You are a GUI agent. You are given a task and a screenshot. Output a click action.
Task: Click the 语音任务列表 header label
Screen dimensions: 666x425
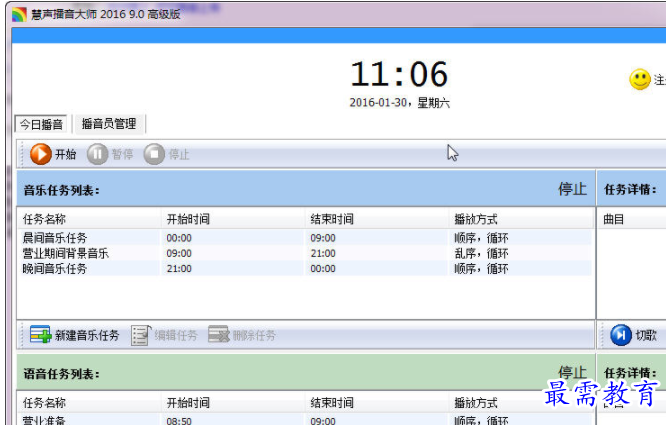pos(62,374)
